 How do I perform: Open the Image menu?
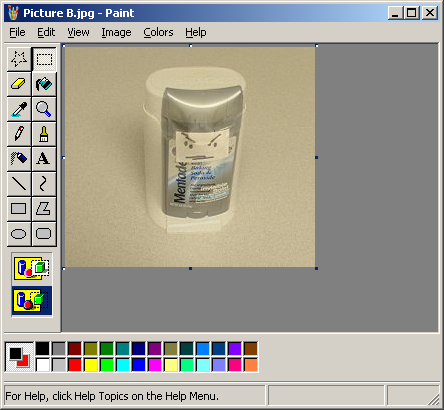coord(116,32)
